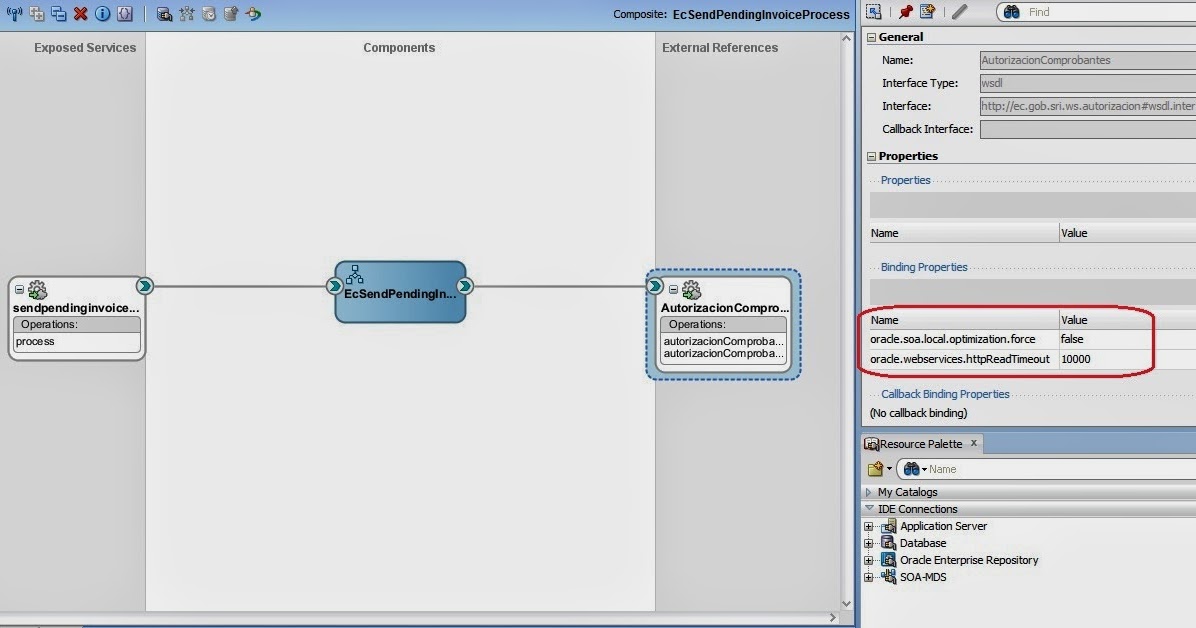Image resolution: width=1196 pixels, height=628 pixels.
Task: Click the red X delete icon in the toolbar
Action: 79,14
